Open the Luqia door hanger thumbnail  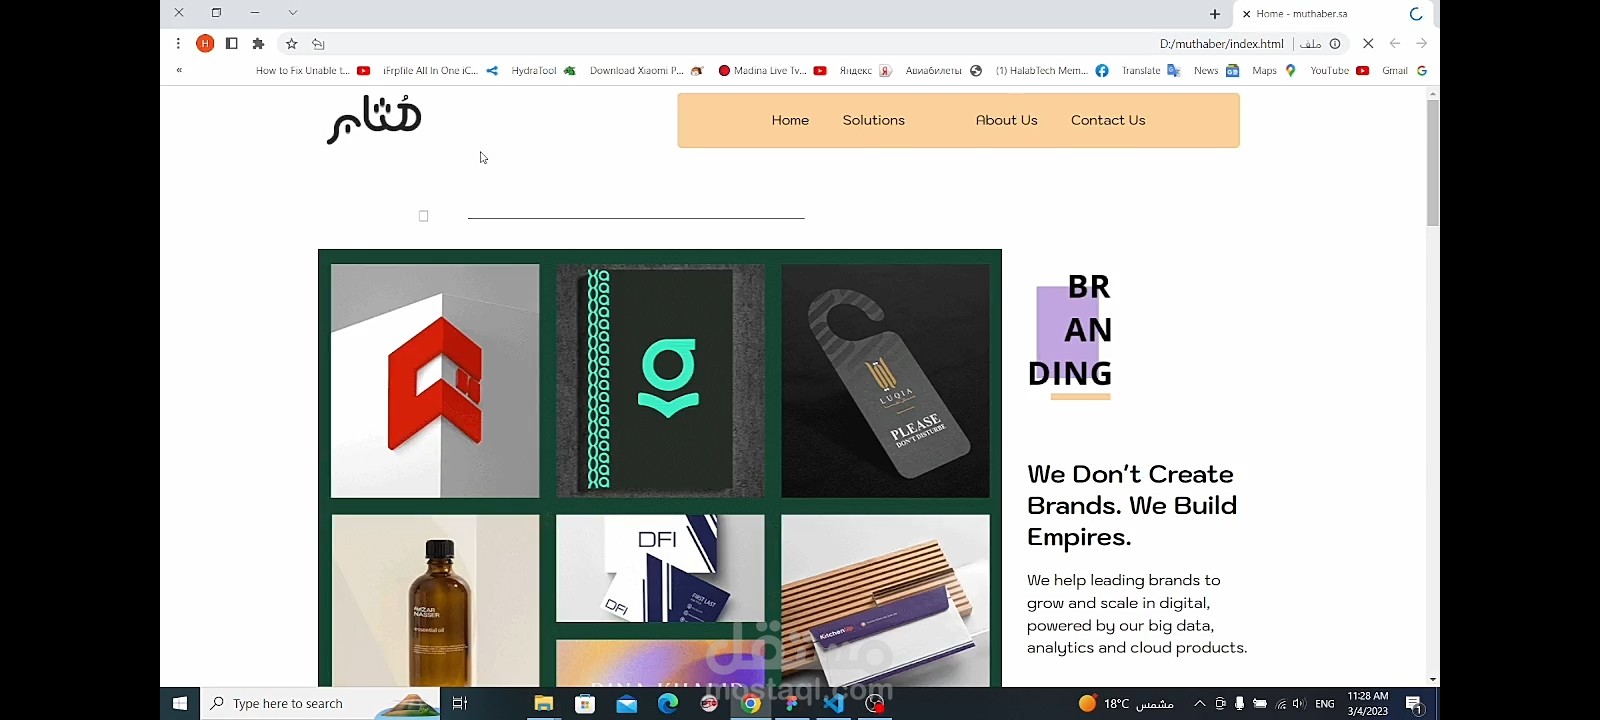tap(885, 381)
